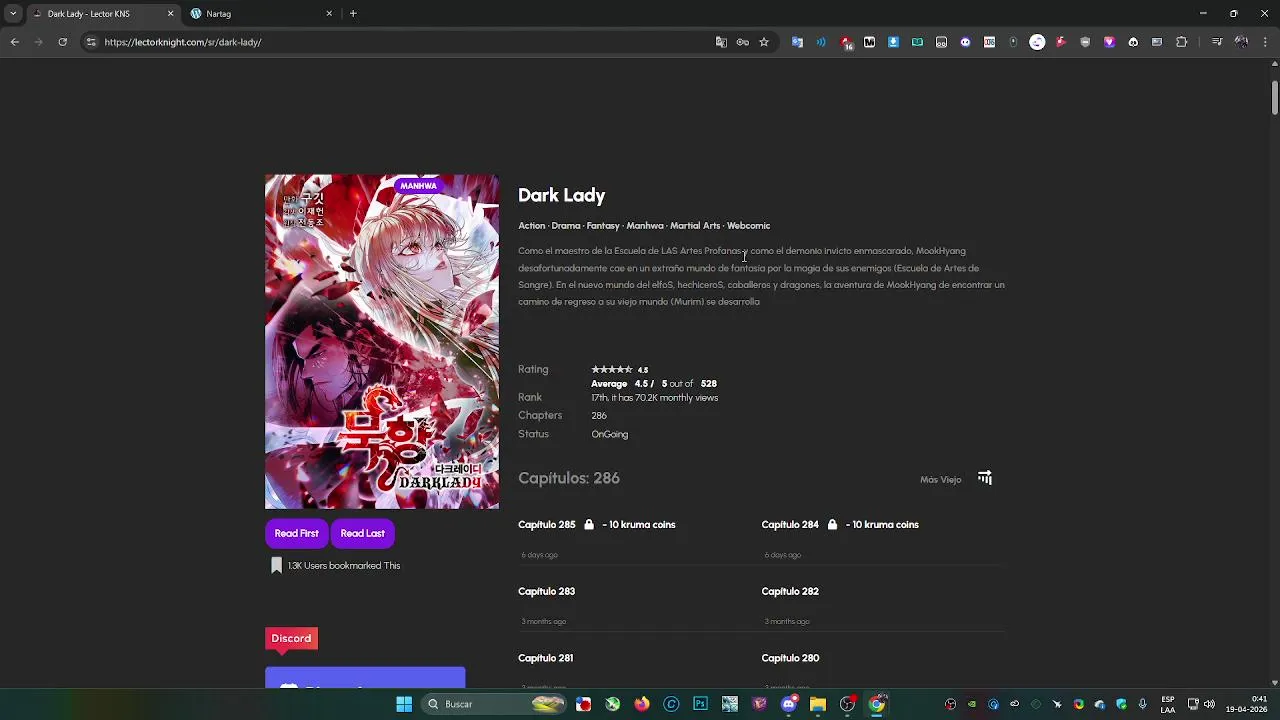This screenshot has height=720, width=1280.
Task: Open the Webcomic genre link
Action: 748,226
